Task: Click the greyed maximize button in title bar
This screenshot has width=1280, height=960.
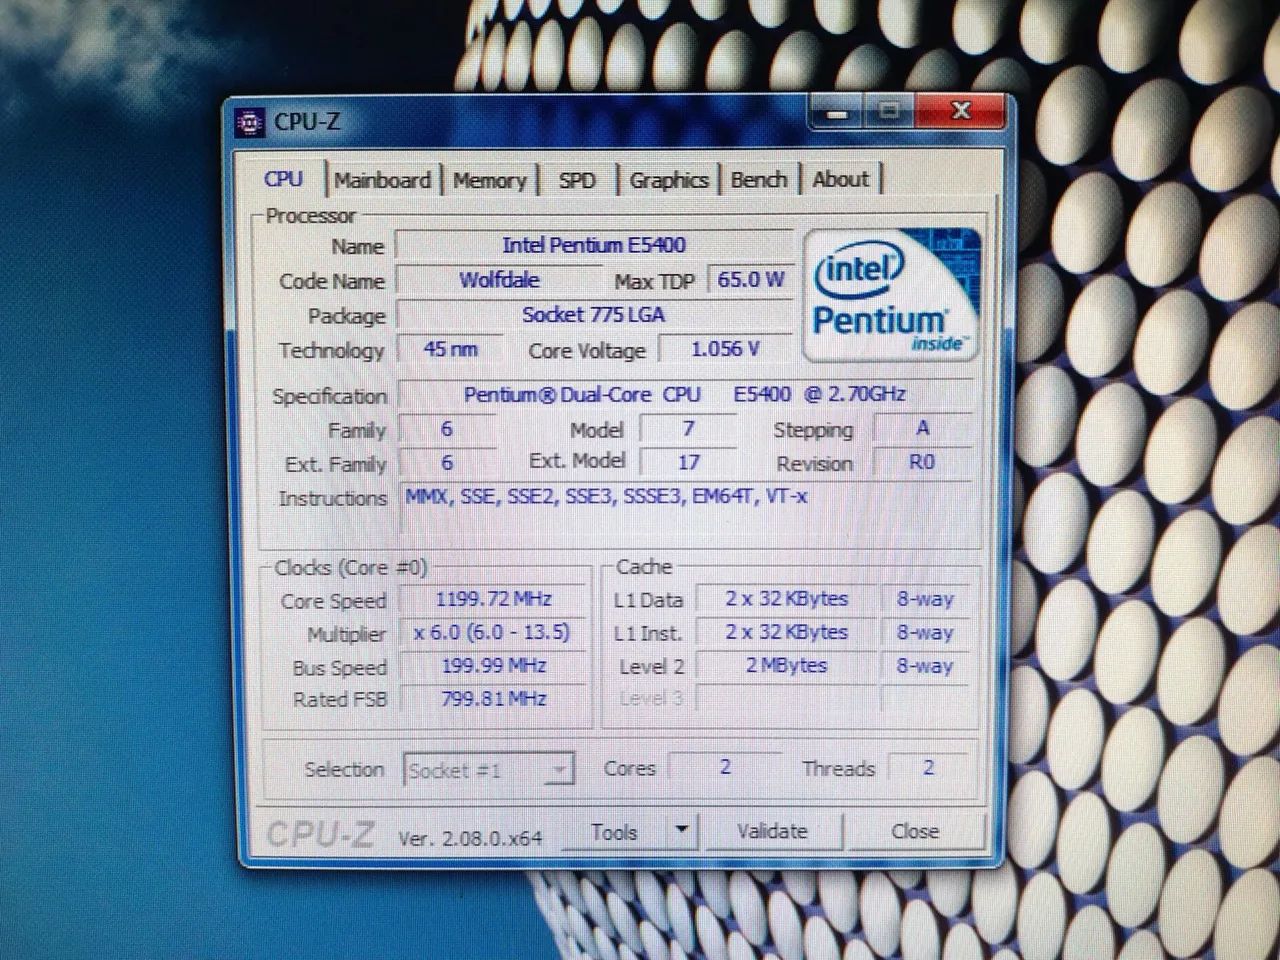Action: [889, 111]
